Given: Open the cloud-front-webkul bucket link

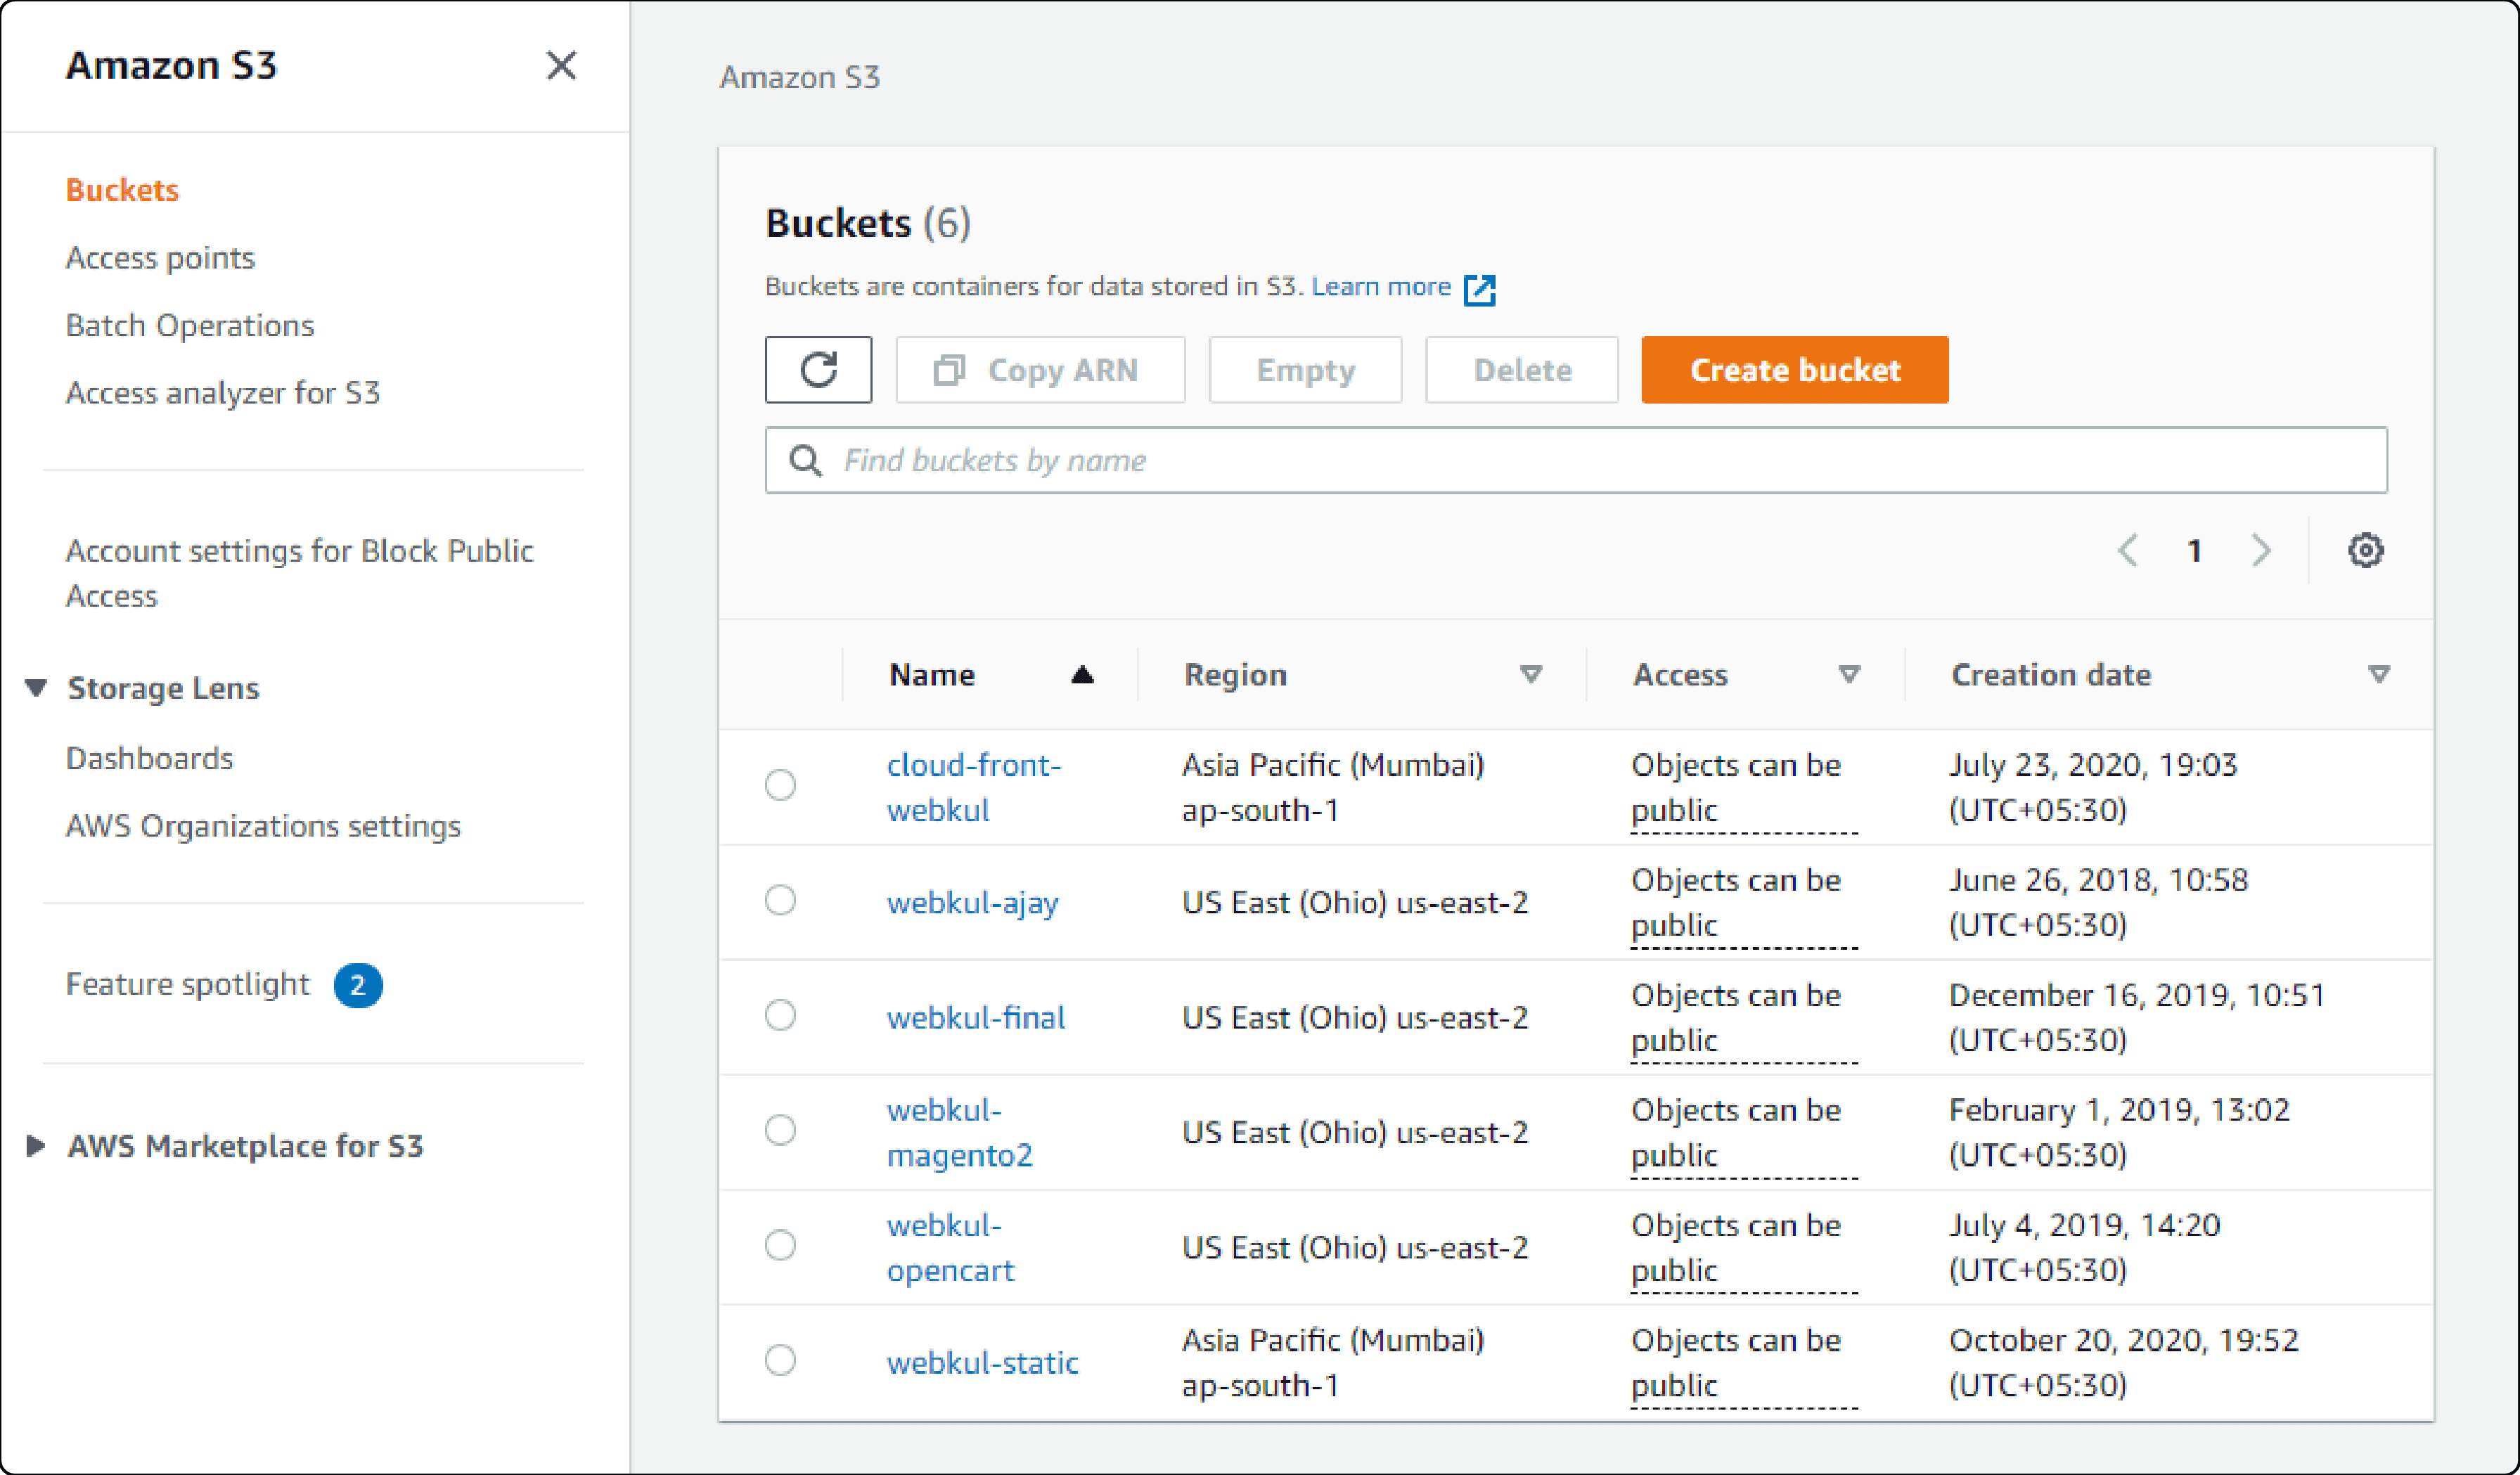Looking at the screenshot, I should [x=973, y=787].
